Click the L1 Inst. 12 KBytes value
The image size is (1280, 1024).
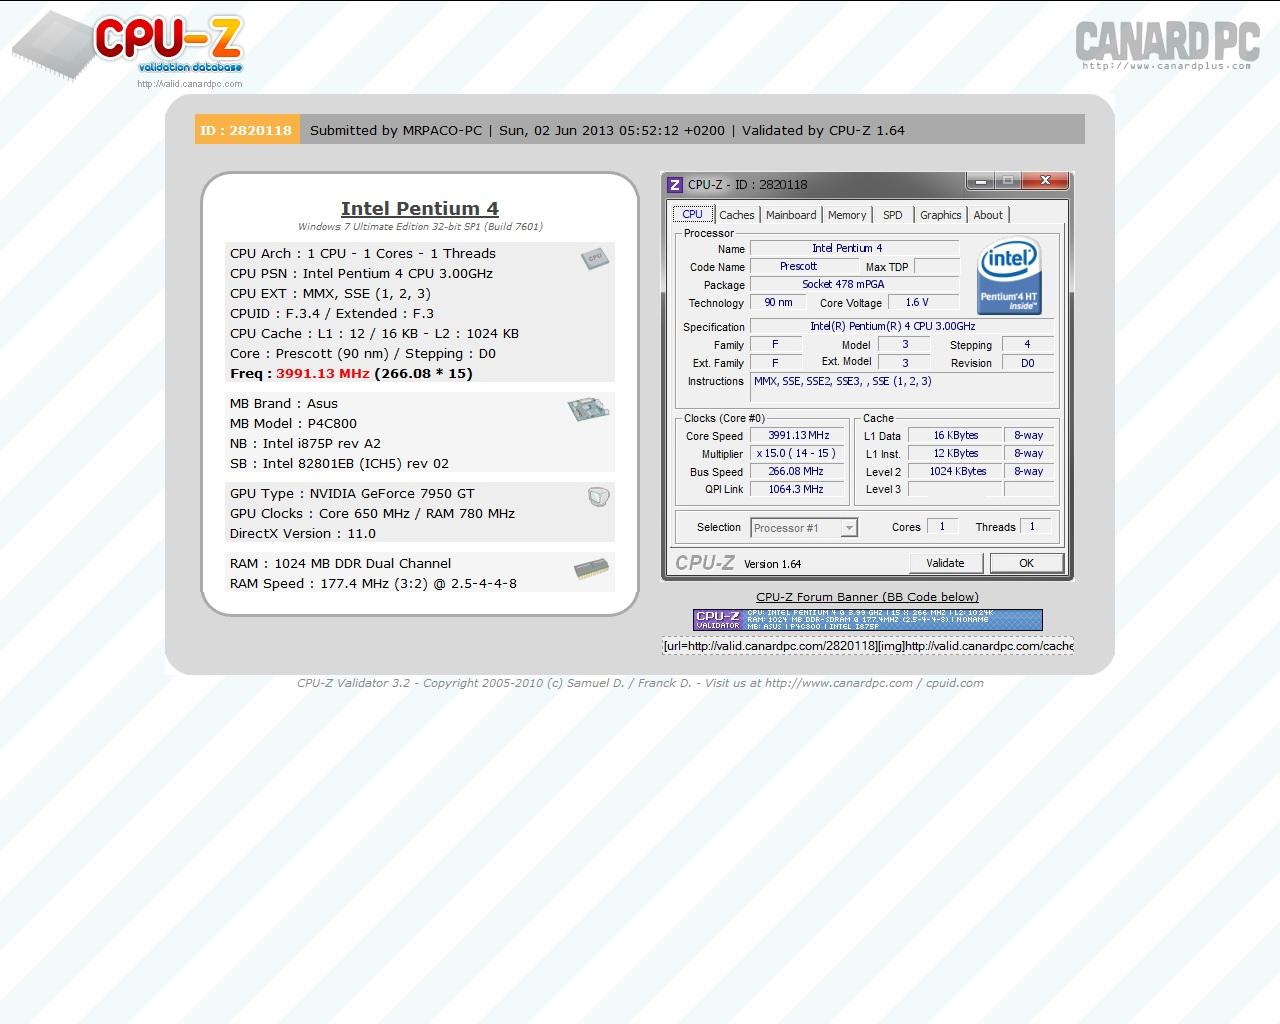(x=955, y=454)
